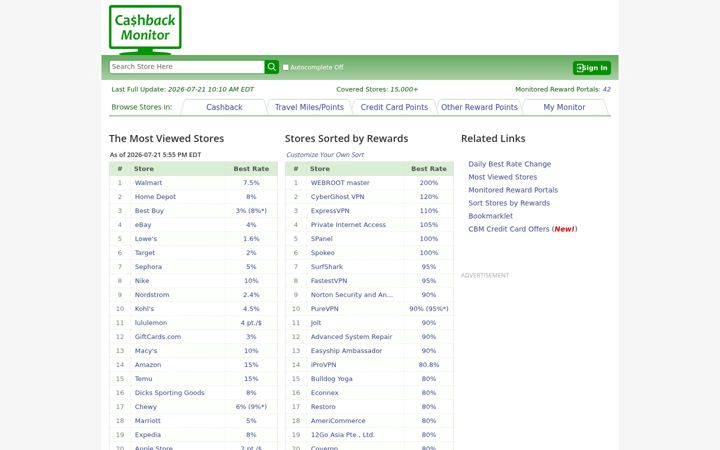Select the Other Reward Points tab

(479, 107)
